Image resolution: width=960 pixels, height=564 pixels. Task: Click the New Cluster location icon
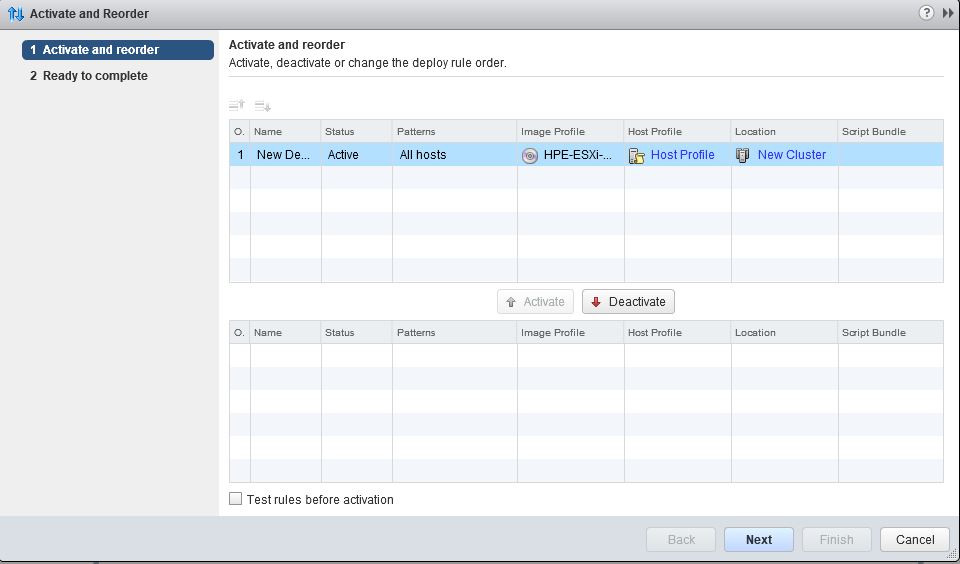click(743, 155)
